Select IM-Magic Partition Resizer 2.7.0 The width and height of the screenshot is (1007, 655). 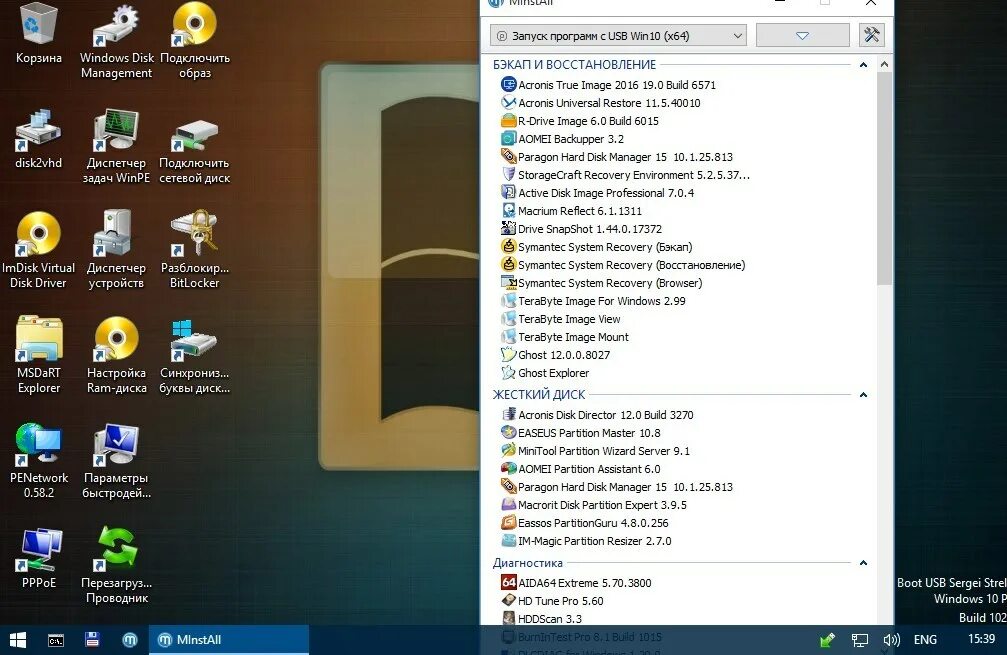point(586,541)
